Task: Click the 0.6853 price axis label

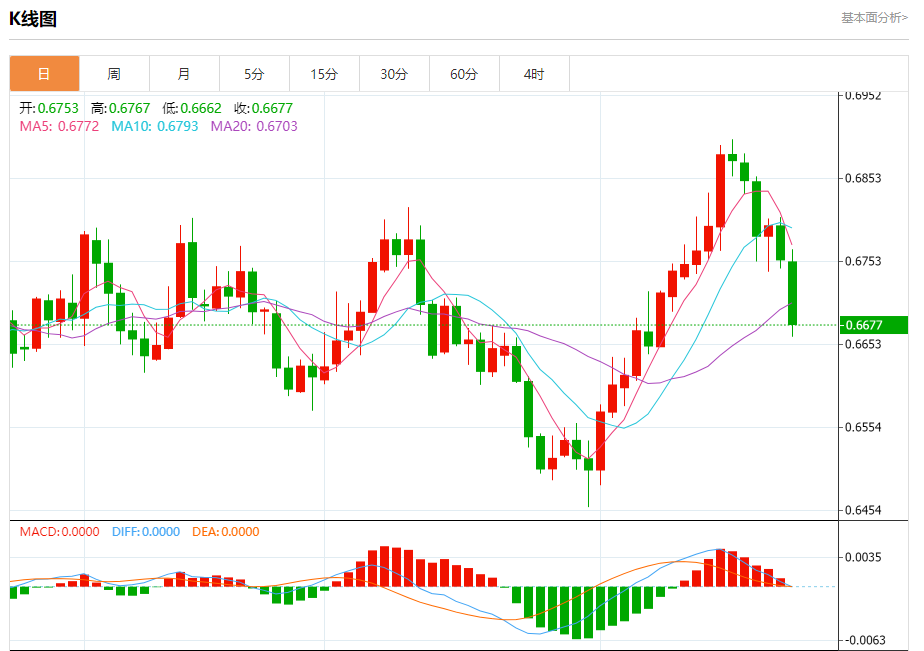Action: (863, 179)
